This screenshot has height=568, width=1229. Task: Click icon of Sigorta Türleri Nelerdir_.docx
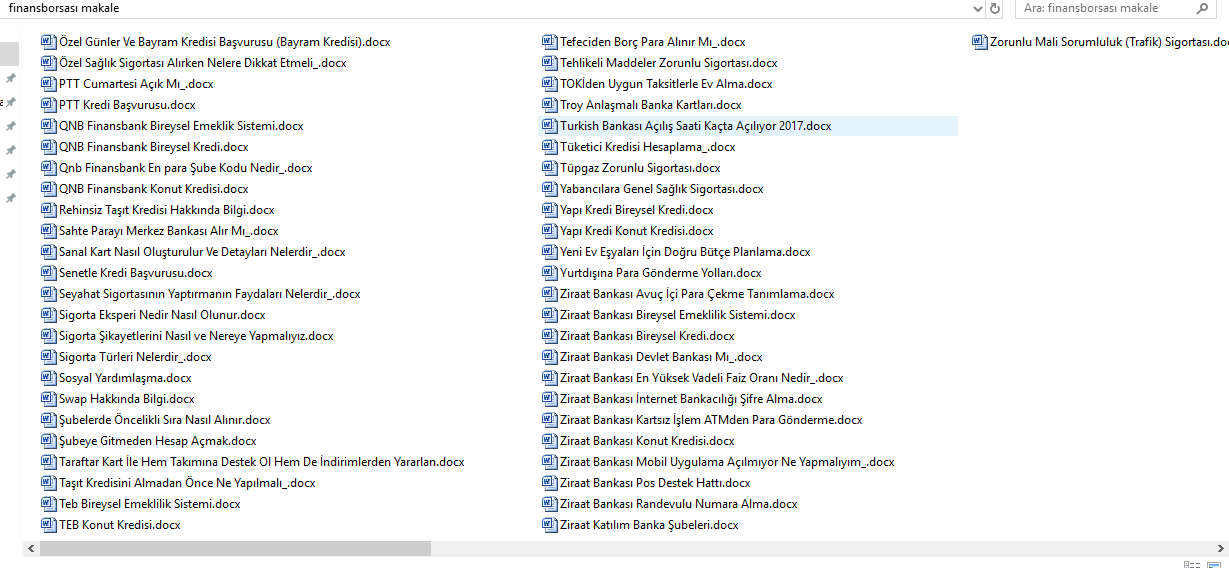pos(49,357)
